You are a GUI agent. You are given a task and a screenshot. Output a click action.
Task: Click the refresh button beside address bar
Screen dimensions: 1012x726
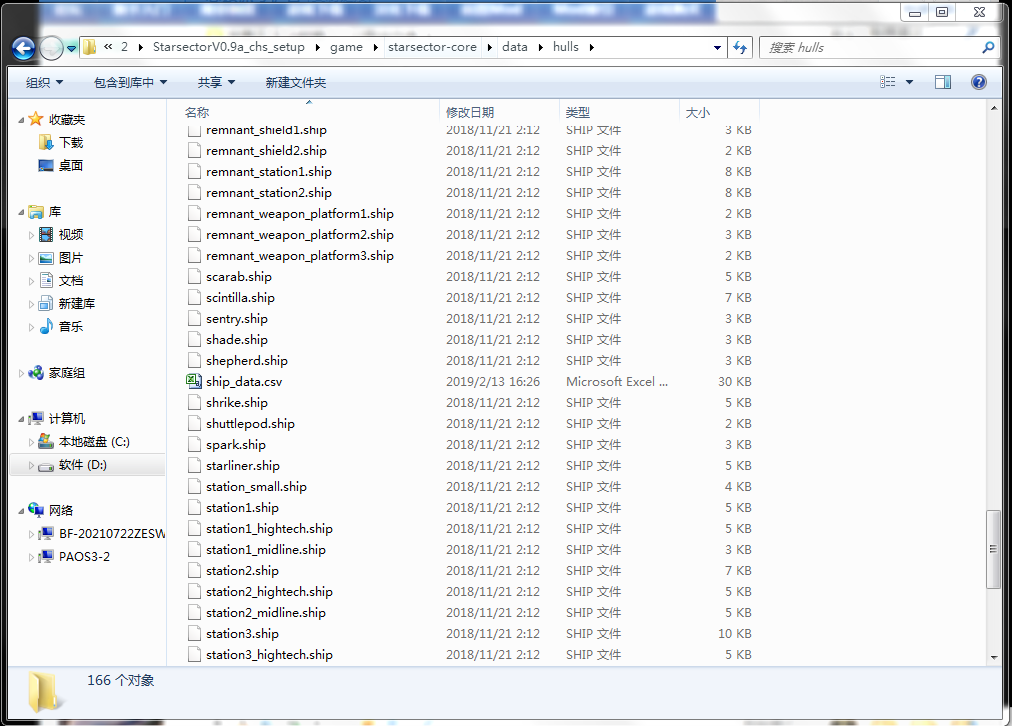tap(740, 47)
